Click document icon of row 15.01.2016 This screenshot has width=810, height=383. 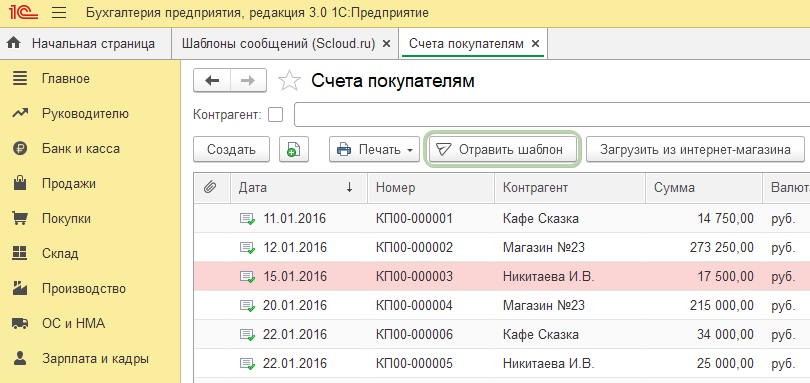point(247,277)
